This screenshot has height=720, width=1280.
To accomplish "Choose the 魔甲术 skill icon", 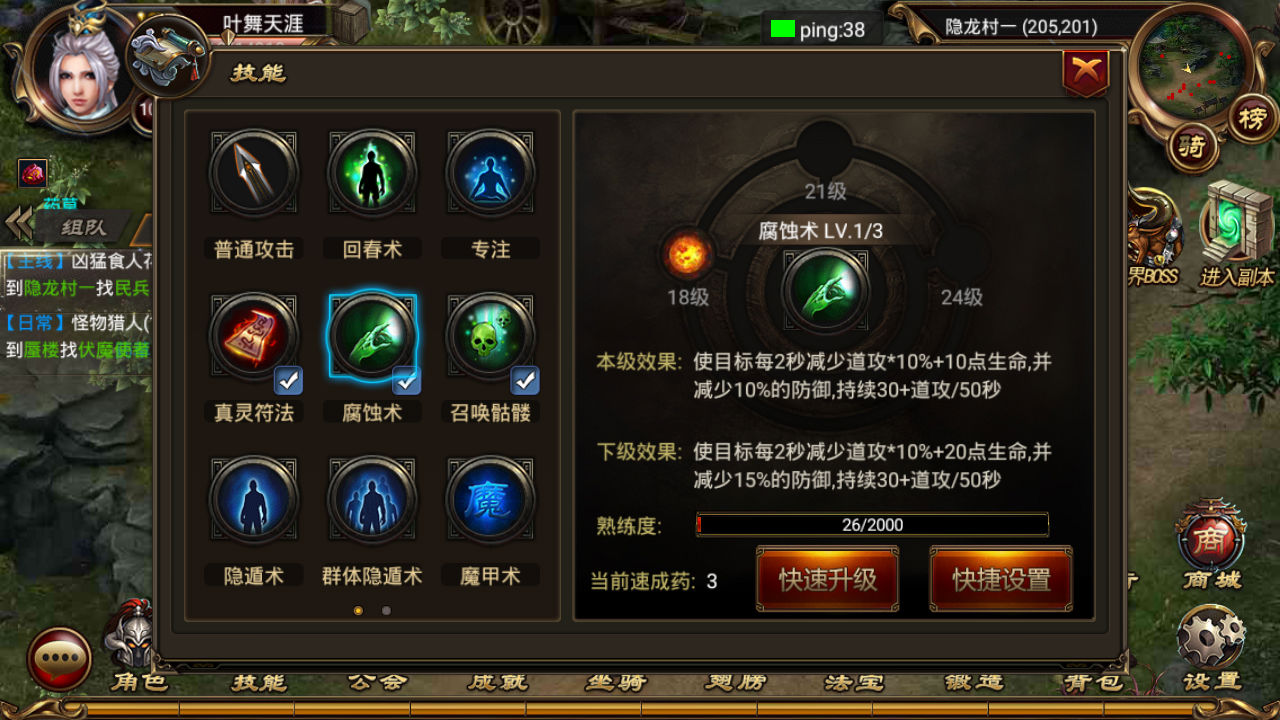I will 490,500.
